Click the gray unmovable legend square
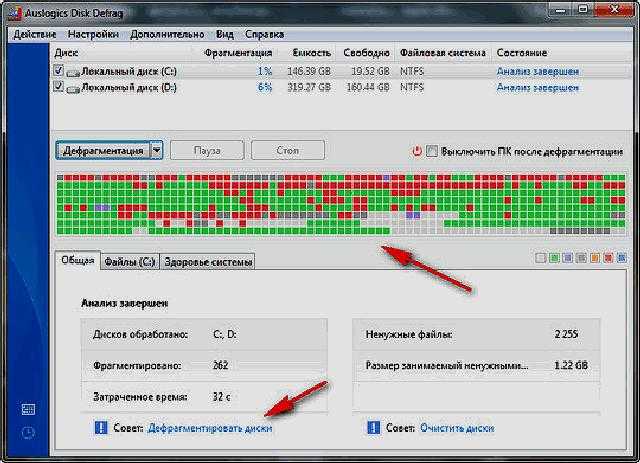Image resolution: width=640 pixels, height=463 pixels. click(581, 258)
